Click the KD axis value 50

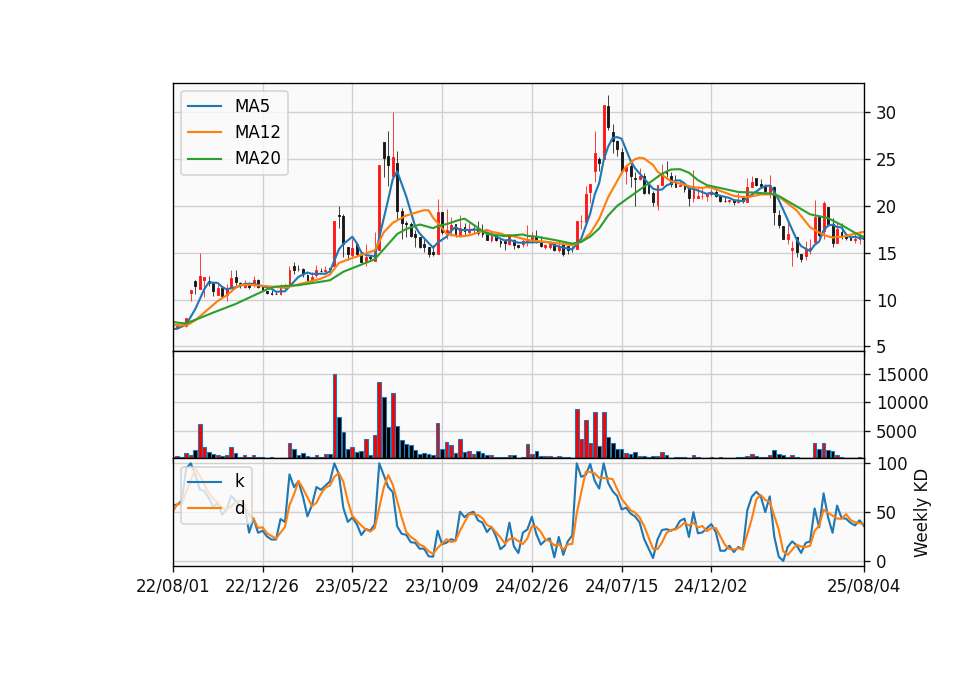[x=886, y=512]
